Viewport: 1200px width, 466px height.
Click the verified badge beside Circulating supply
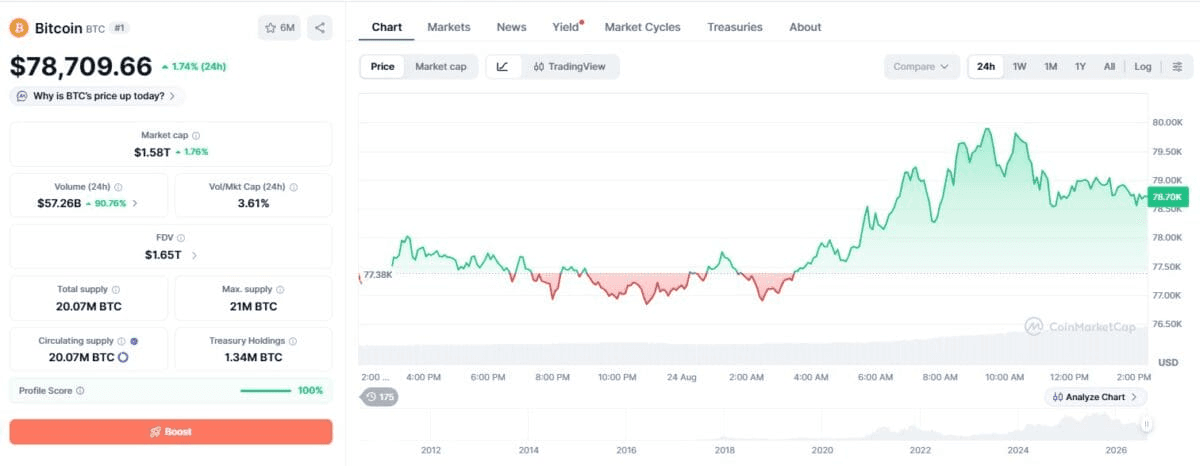[134, 341]
